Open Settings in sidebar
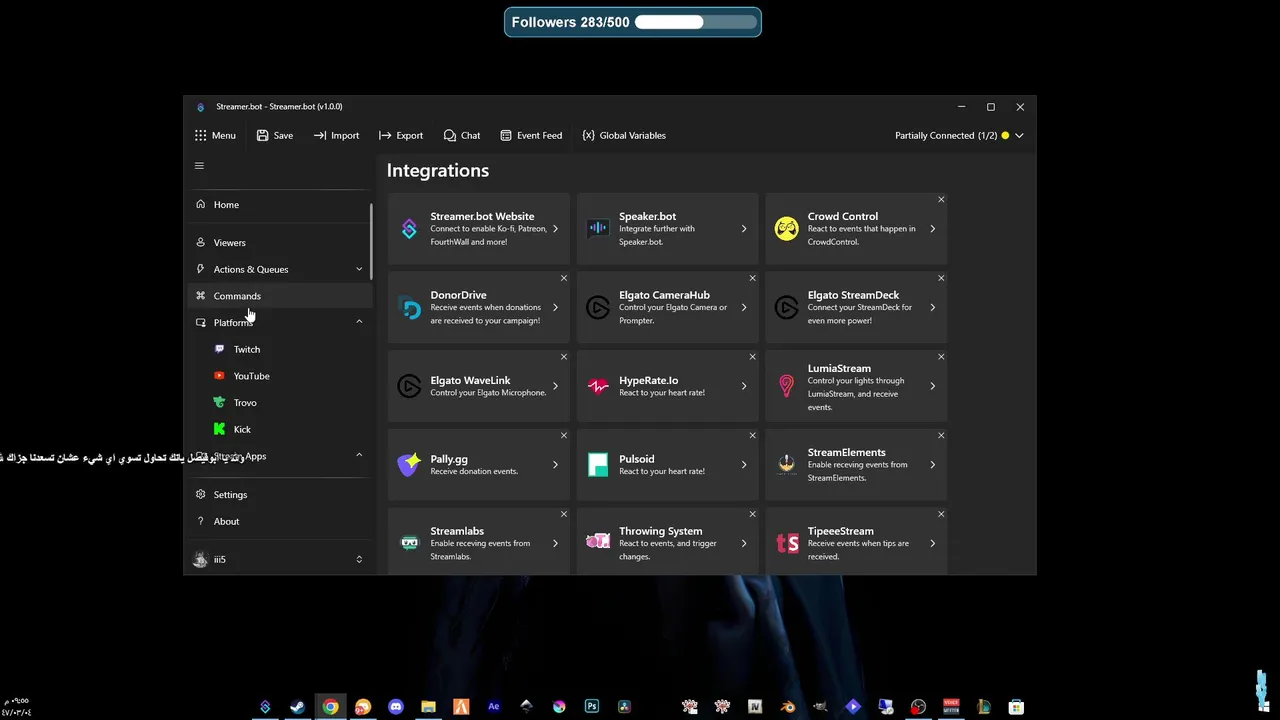1280x720 pixels. 281,495
